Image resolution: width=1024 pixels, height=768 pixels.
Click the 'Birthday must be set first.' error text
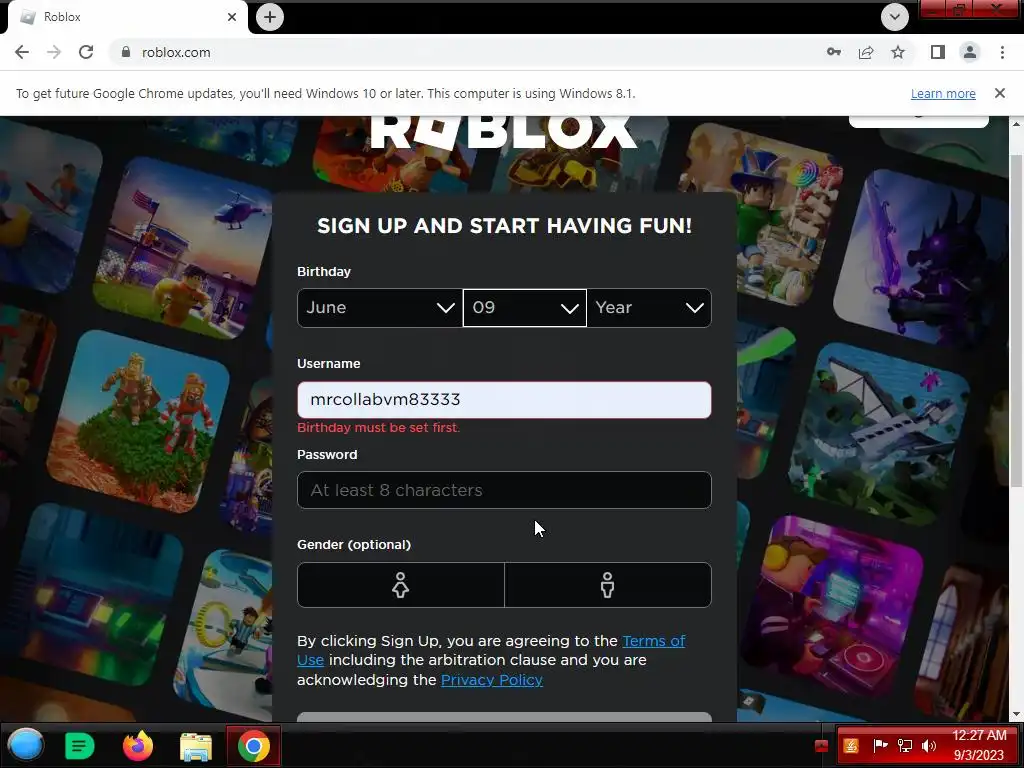coord(378,428)
